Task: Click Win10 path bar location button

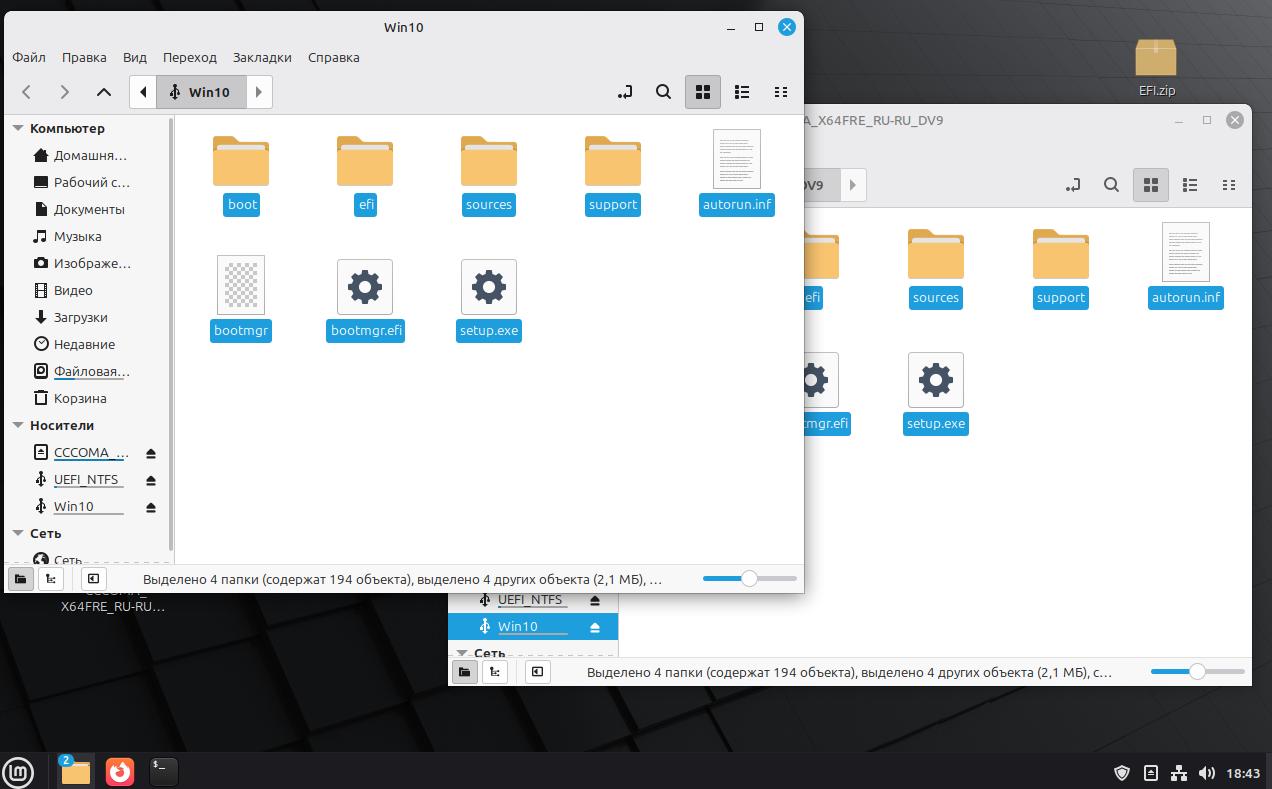Action: click(201, 92)
